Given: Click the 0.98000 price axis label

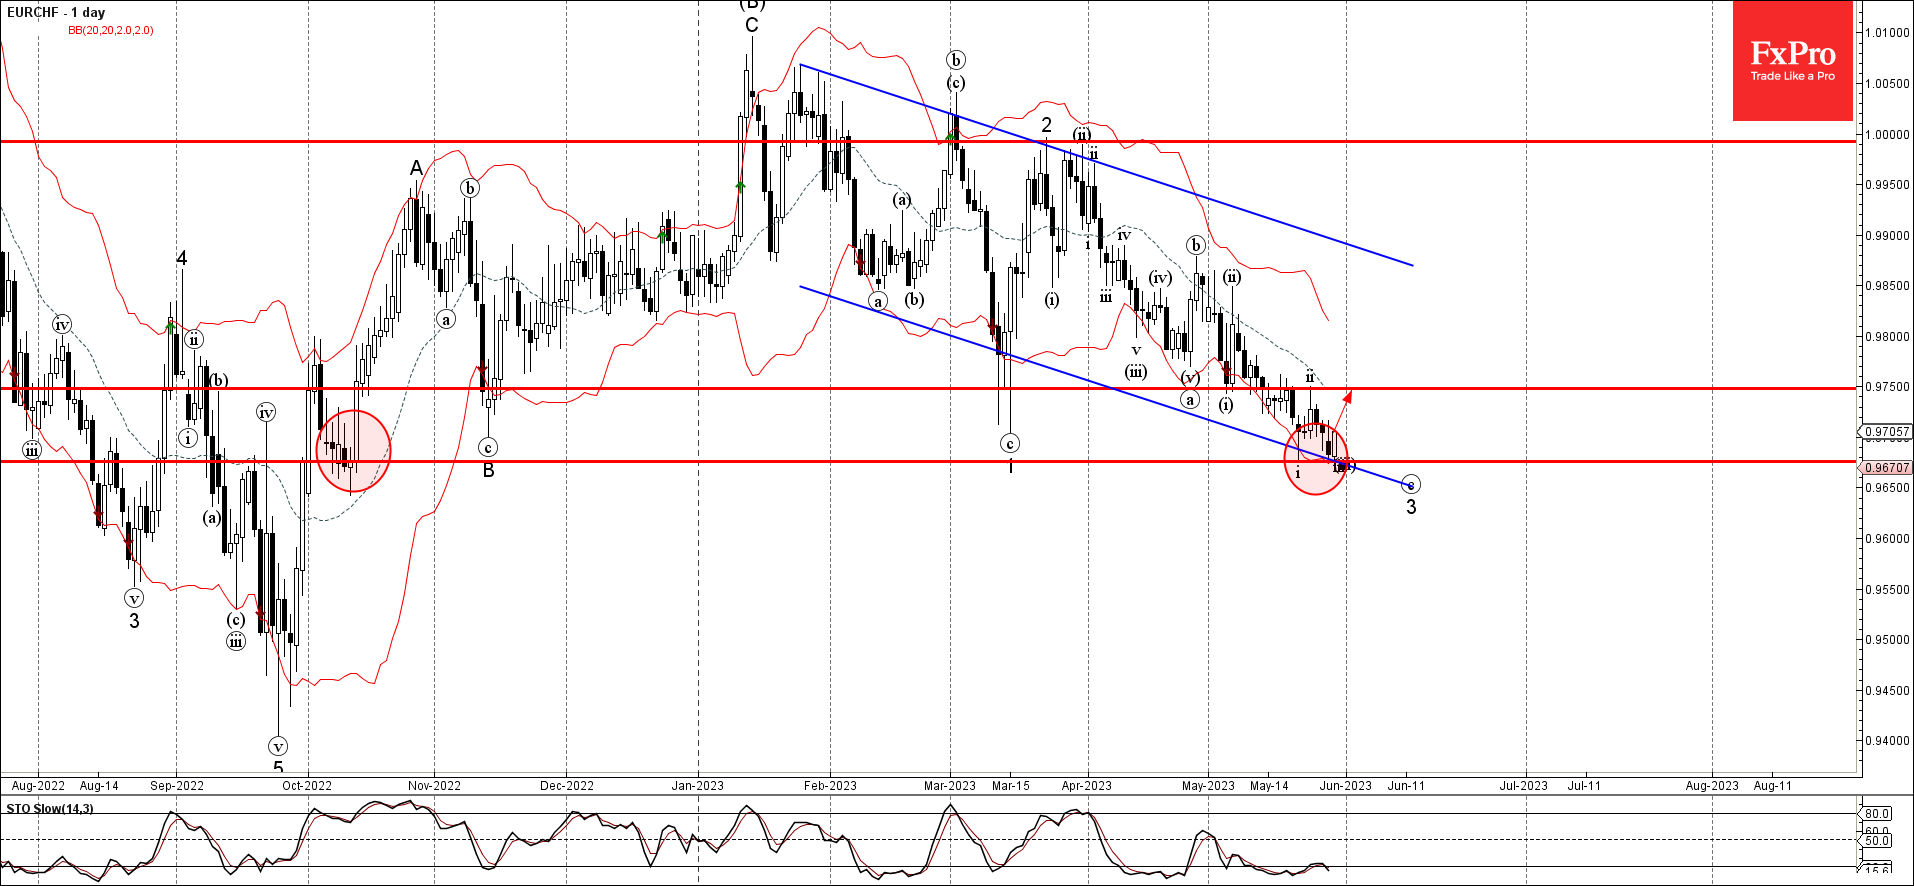Looking at the screenshot, I should point(1887,337).
